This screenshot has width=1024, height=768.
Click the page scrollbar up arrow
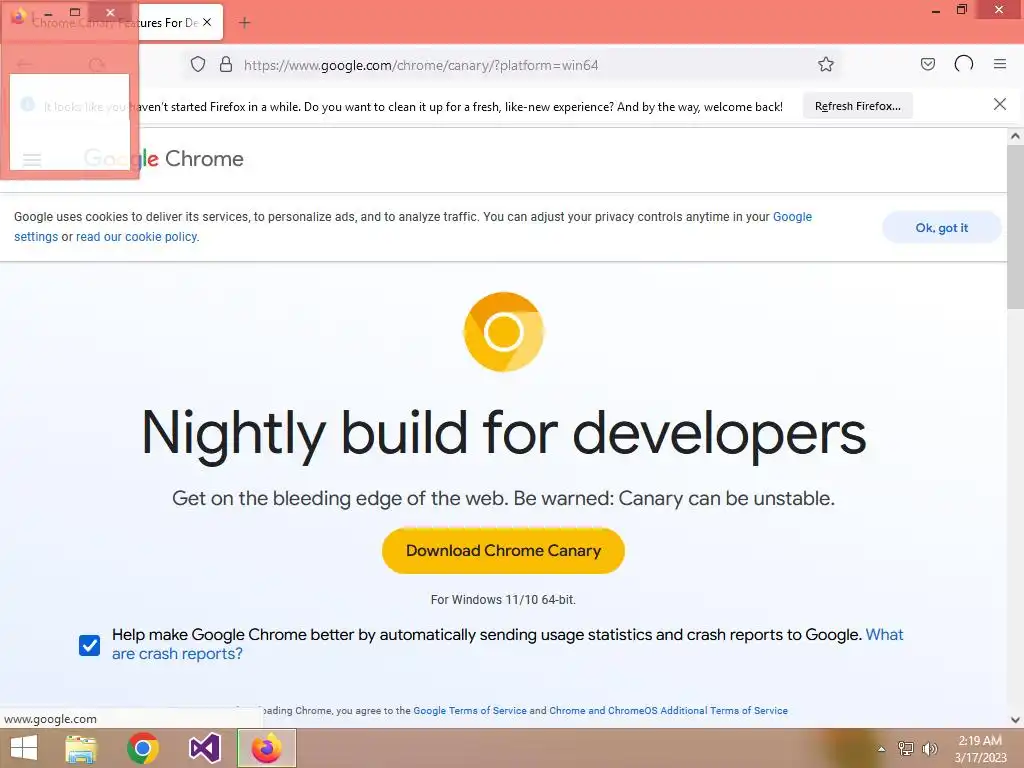tap(1015, 136)
